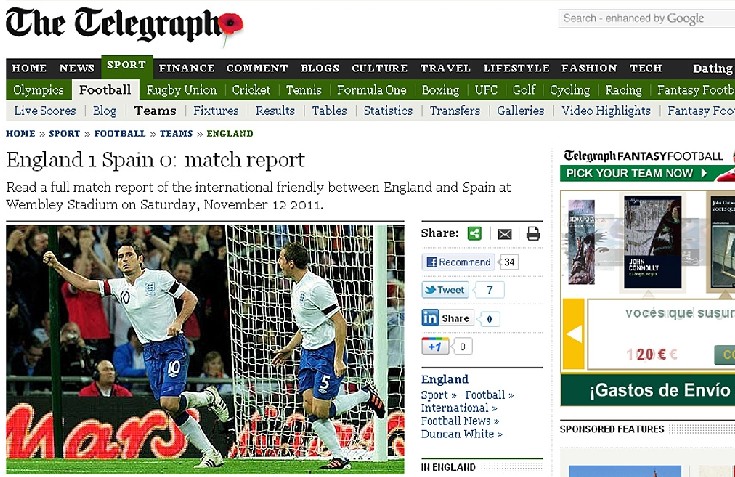The image size is (735, 477).
Task: Click Pick Your Team Now banner
Action: pyautogui.click(x=647, y=173)
